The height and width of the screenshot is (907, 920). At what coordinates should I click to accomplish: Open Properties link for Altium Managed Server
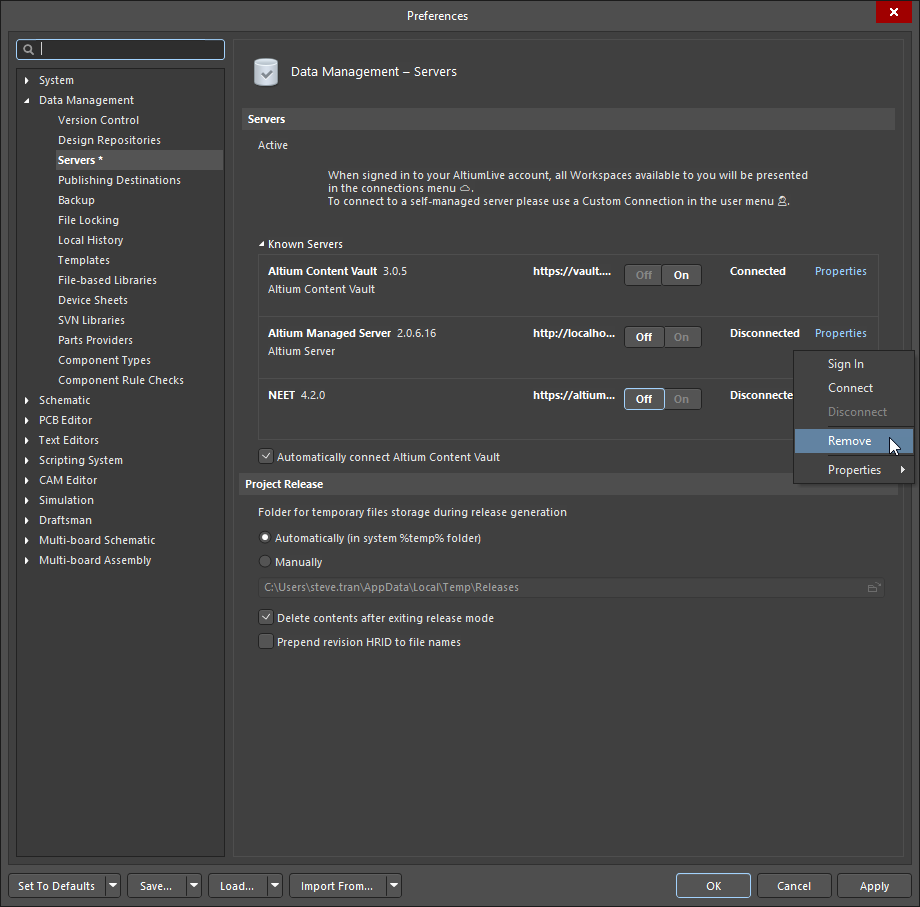[x=840, y=333]
